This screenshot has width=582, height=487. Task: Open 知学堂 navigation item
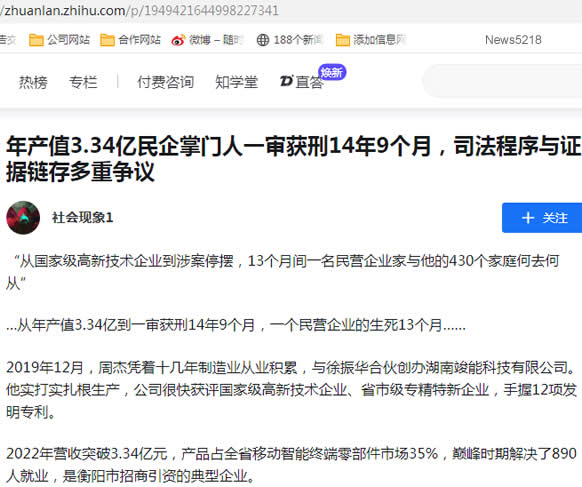tap(236, 82)
